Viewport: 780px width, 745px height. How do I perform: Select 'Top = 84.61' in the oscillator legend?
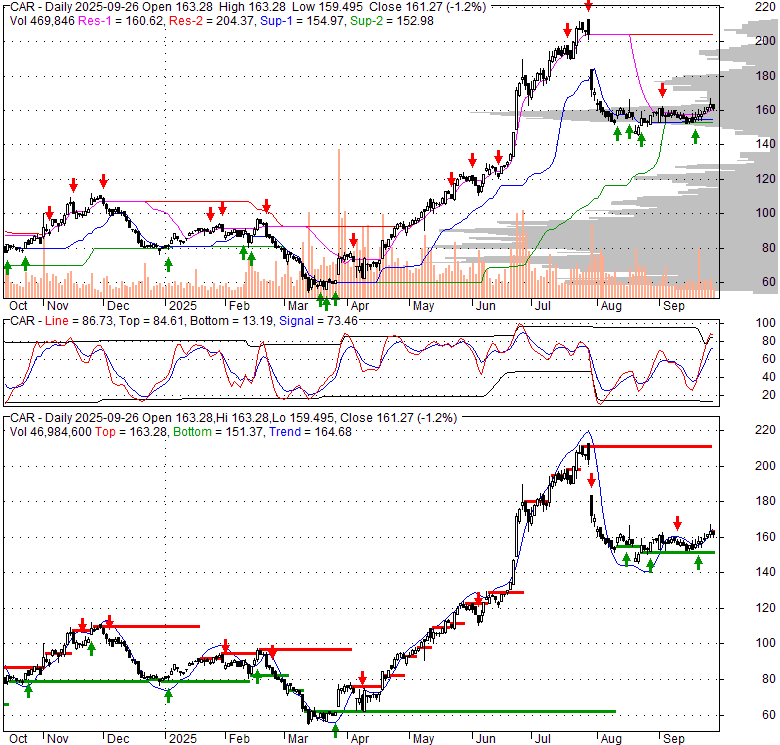151,321
